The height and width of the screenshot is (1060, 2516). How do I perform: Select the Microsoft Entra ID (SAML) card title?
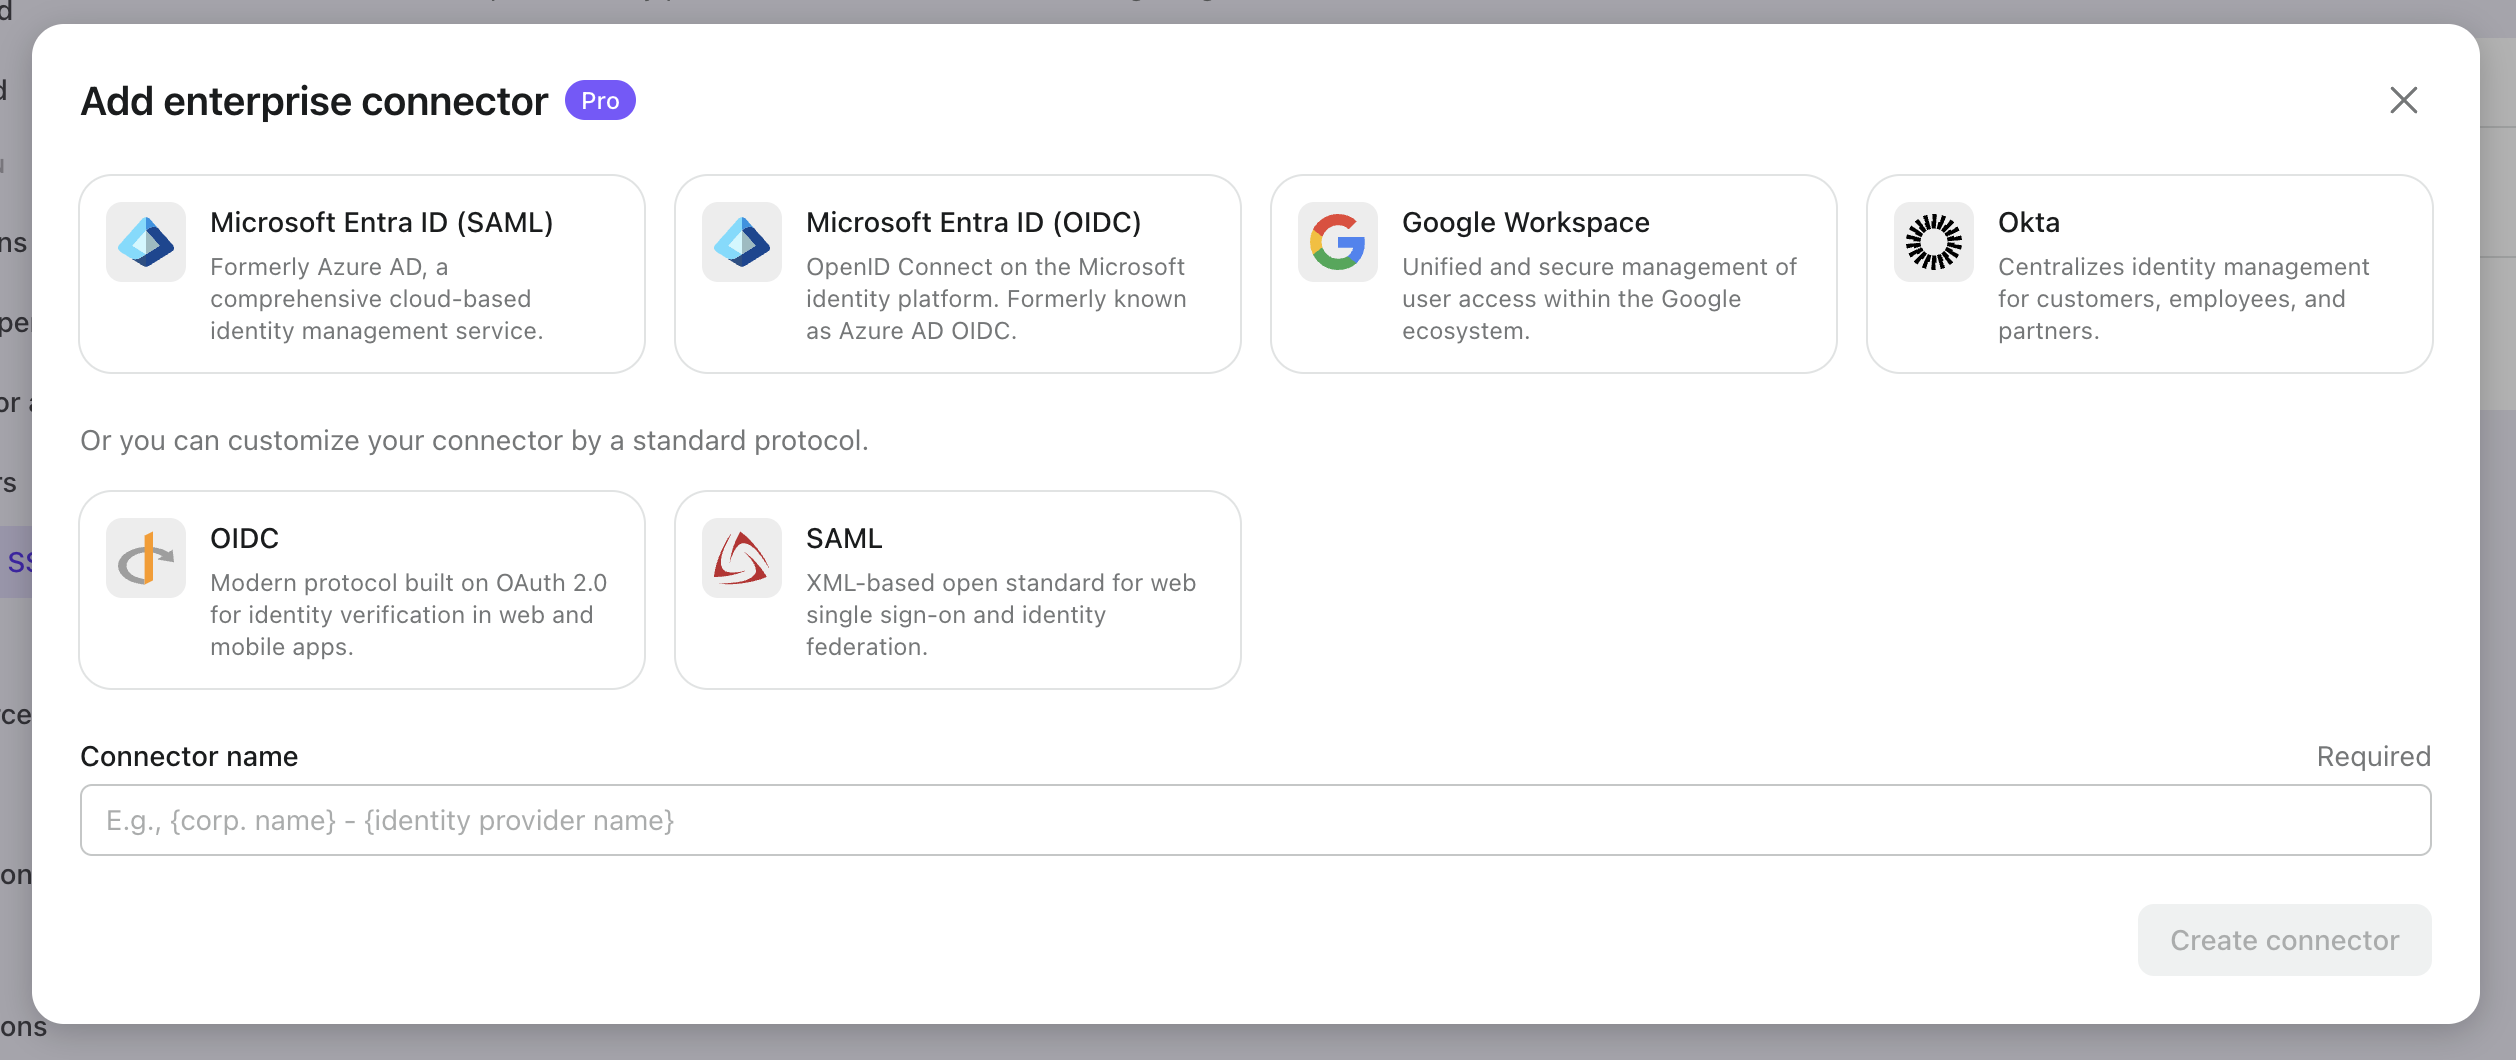pos(382,222)
